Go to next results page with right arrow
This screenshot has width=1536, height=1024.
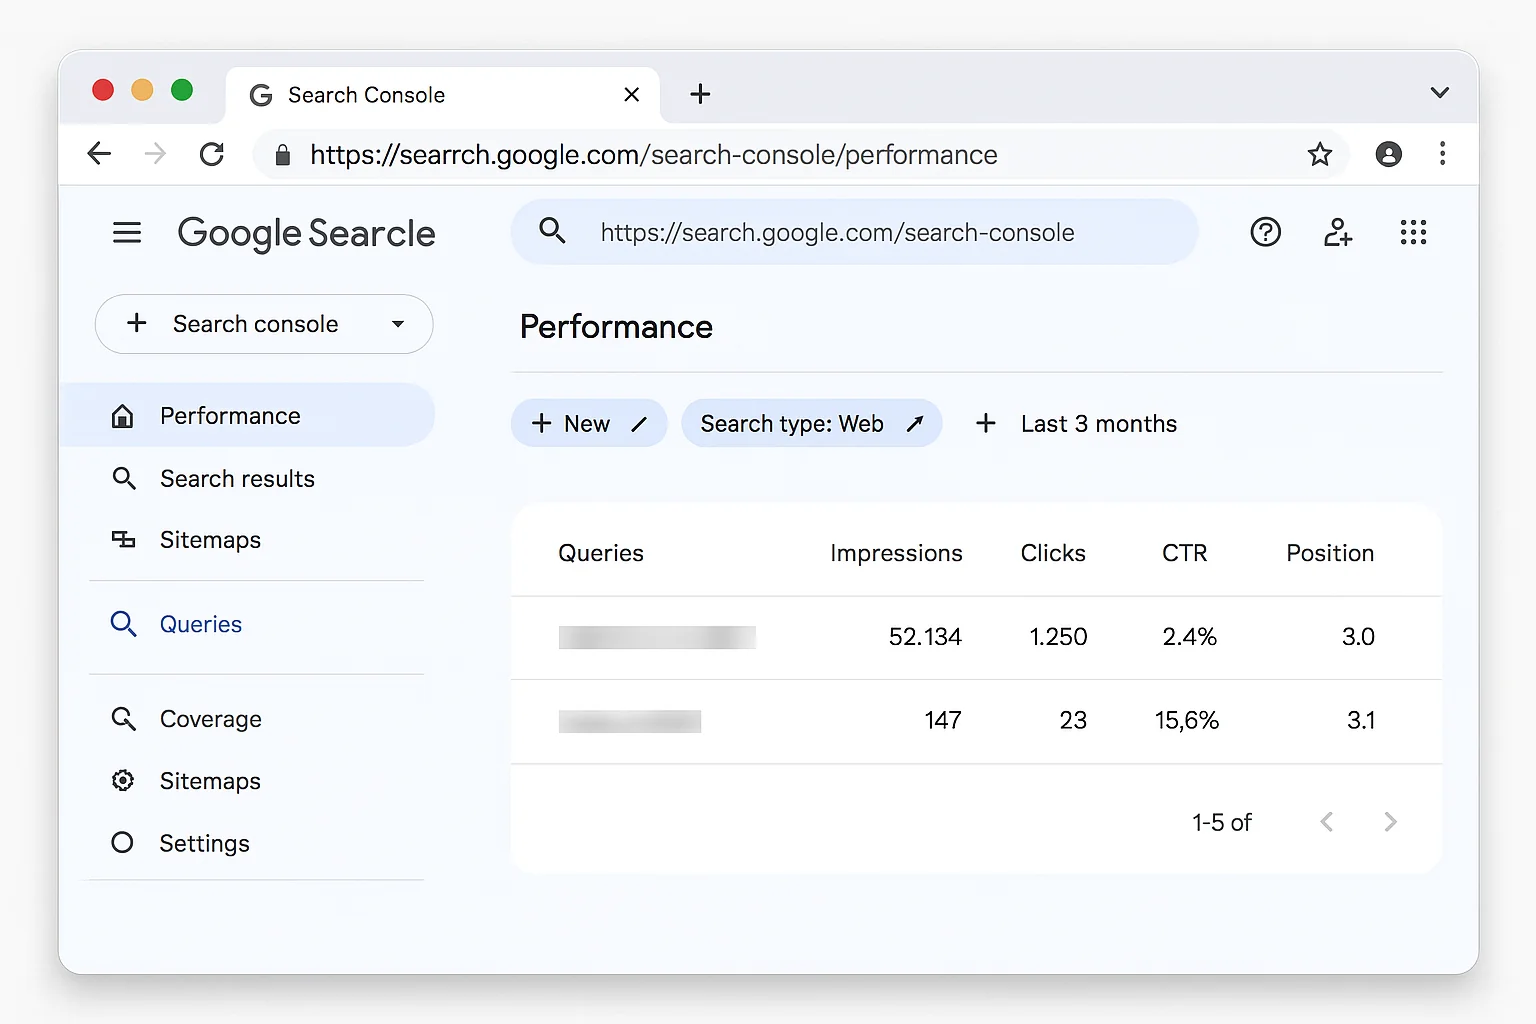coord(1390,821)
